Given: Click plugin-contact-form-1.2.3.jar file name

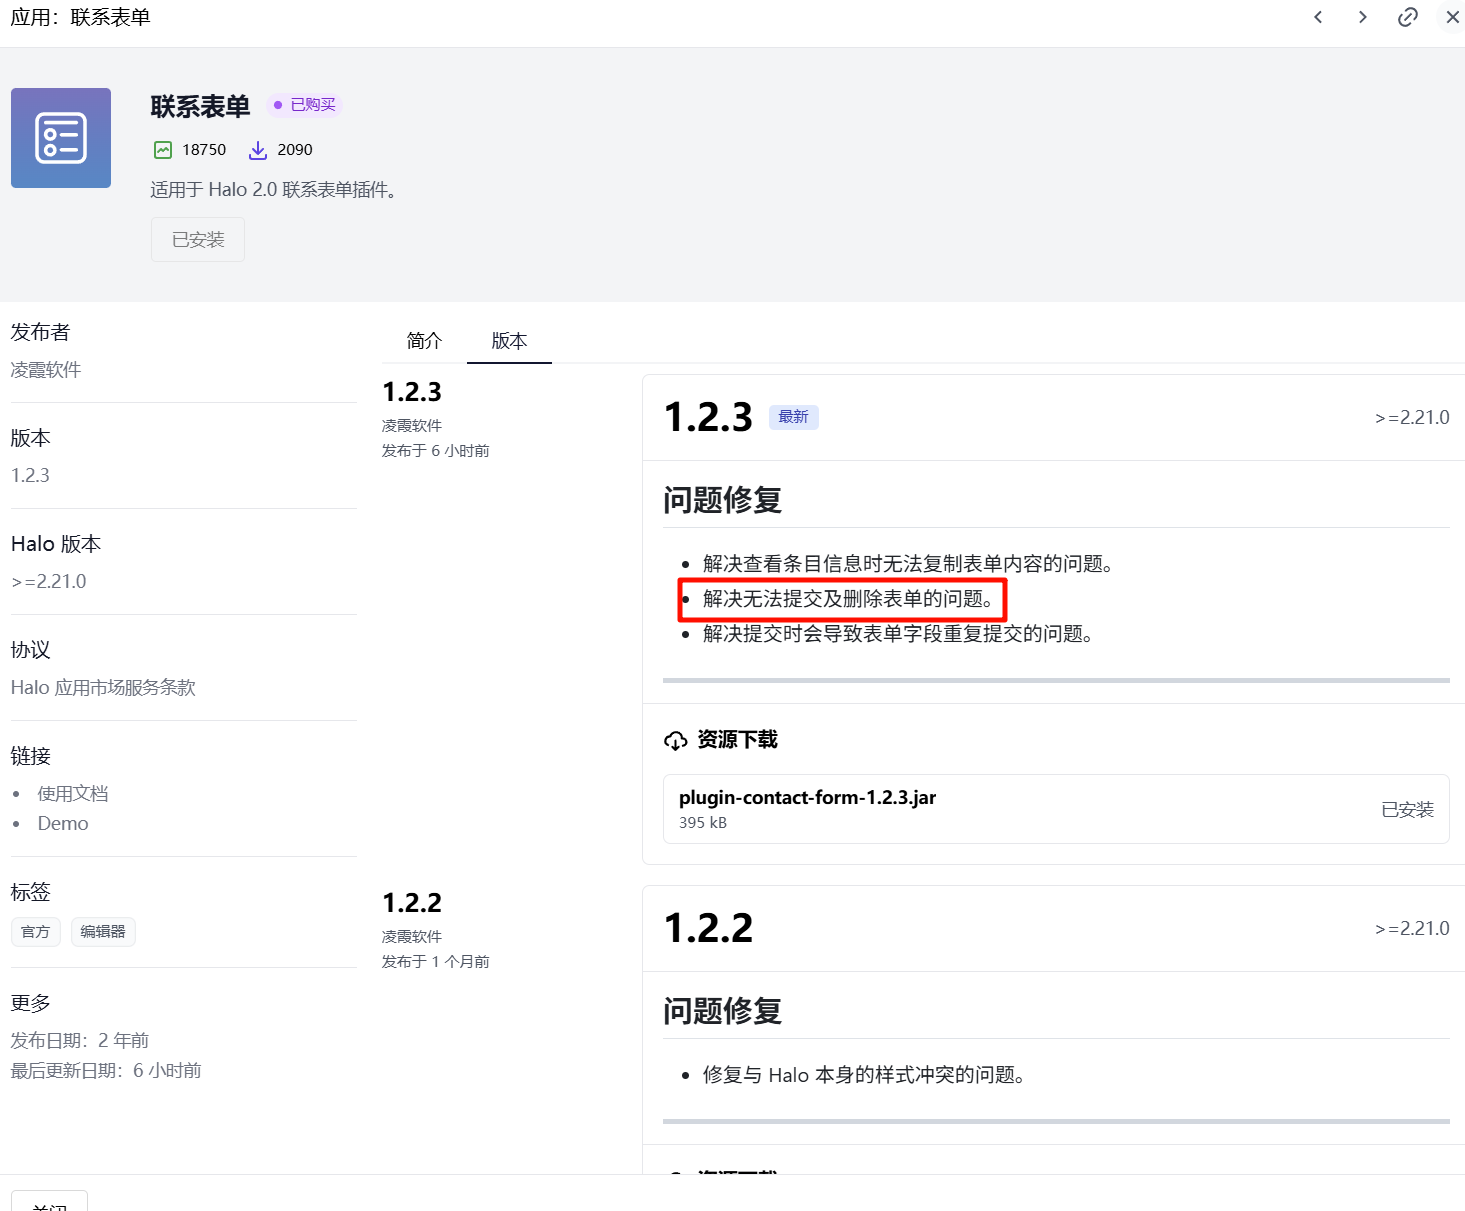Looking at the screenshot, I should point(807,798).
